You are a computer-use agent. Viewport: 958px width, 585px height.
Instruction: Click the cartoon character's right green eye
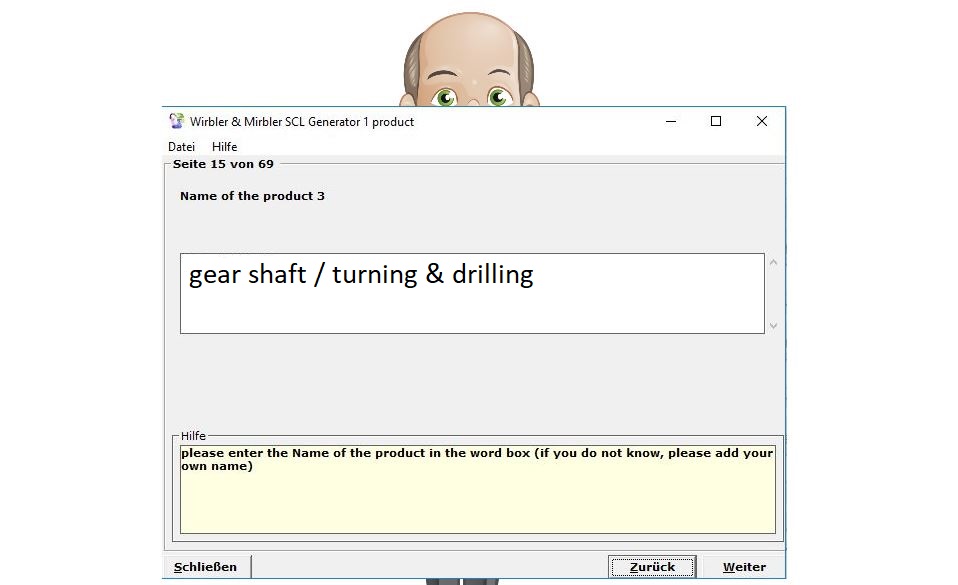[498, 97]
